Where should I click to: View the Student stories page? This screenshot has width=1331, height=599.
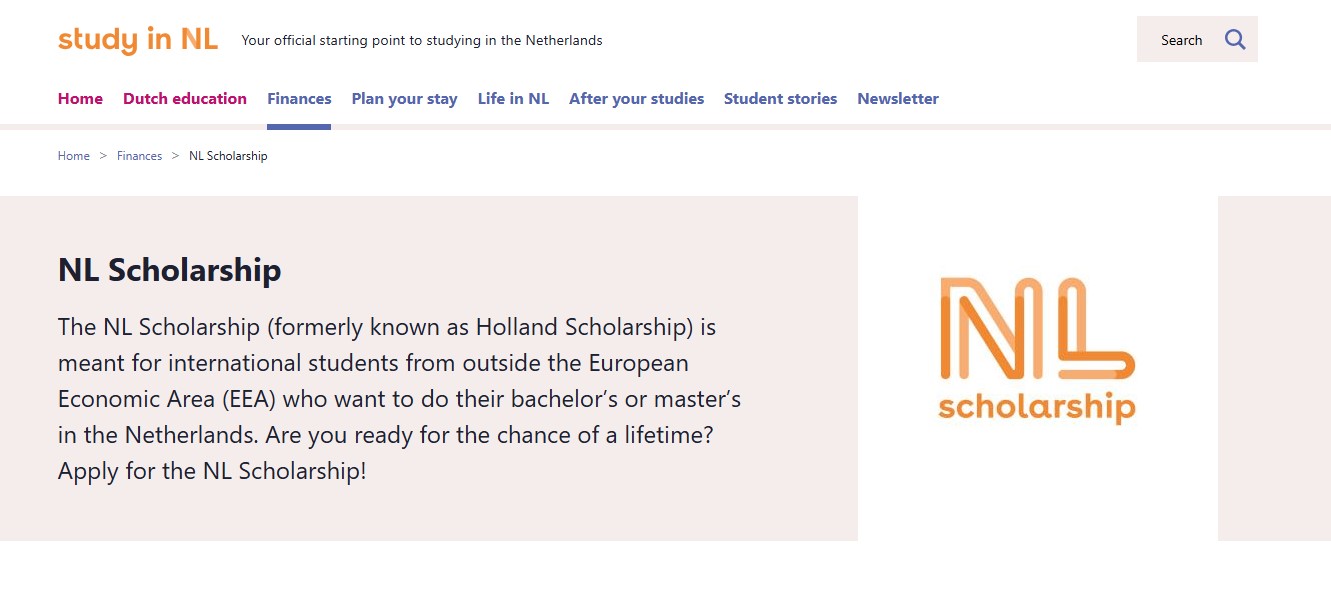point(780,99)
